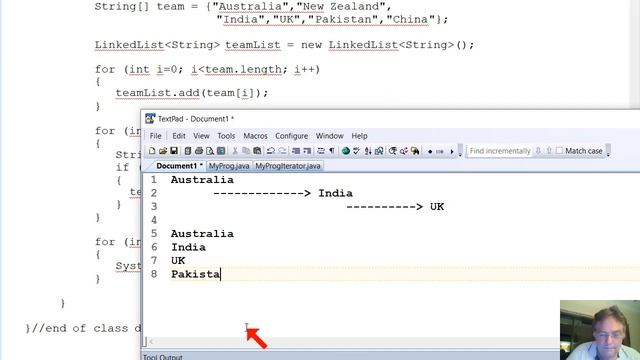Image resolution: width=640 pixels, height=360 pixels.
Task: Open the Window menu
Action: 329,136
